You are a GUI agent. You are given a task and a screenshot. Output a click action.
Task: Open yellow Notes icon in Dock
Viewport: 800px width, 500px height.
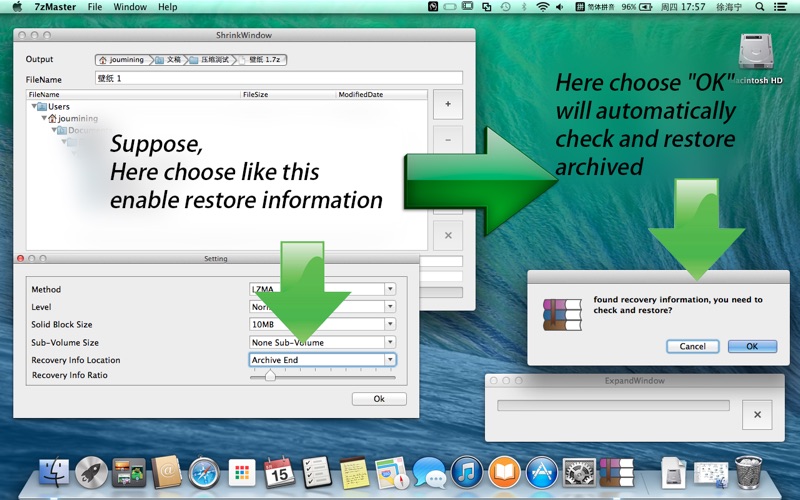tap(354, 473)
